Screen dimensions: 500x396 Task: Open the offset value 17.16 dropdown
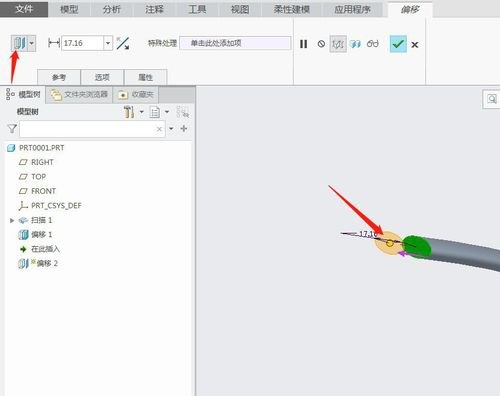pos(108,43)
